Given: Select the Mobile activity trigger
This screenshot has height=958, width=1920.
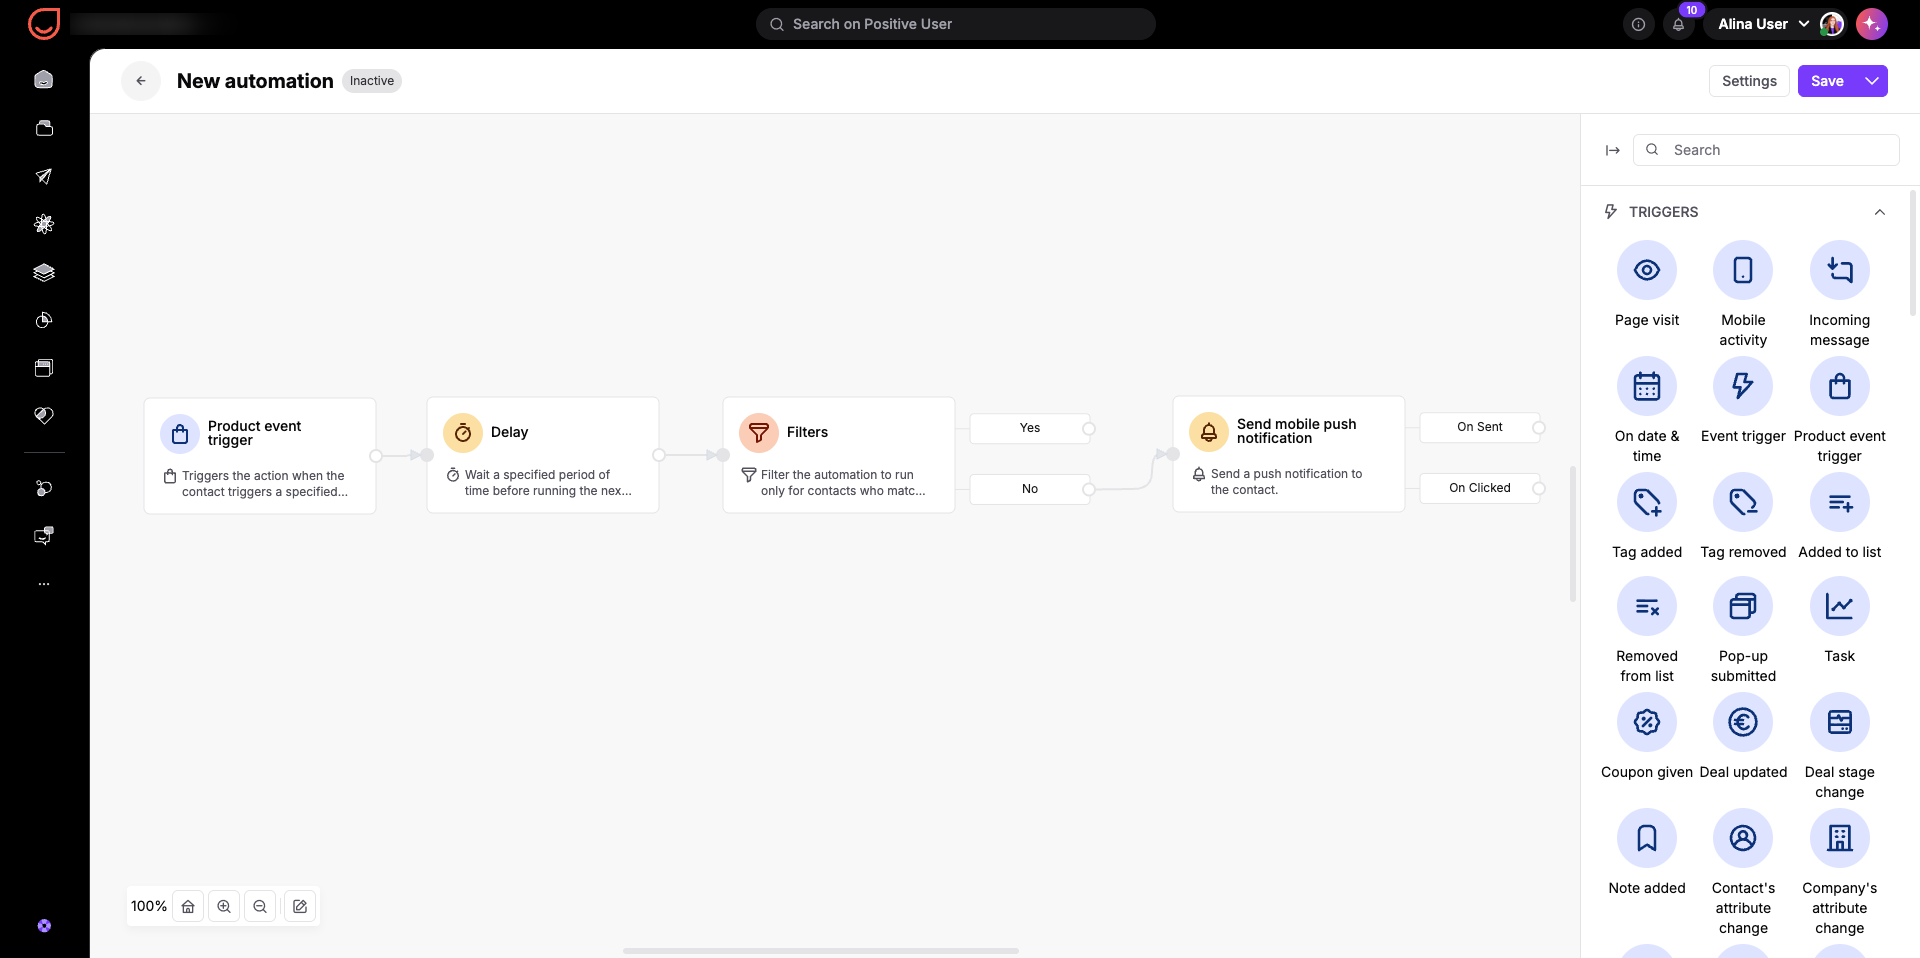Looking at the screenshot, I should 1743,270.
